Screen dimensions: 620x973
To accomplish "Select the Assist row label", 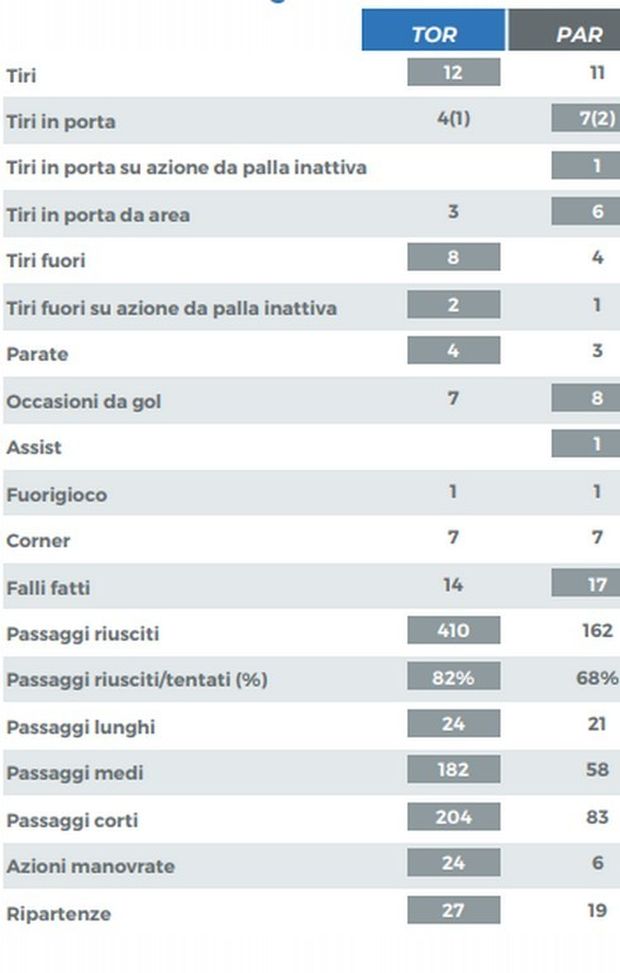I will click(34, 447).
